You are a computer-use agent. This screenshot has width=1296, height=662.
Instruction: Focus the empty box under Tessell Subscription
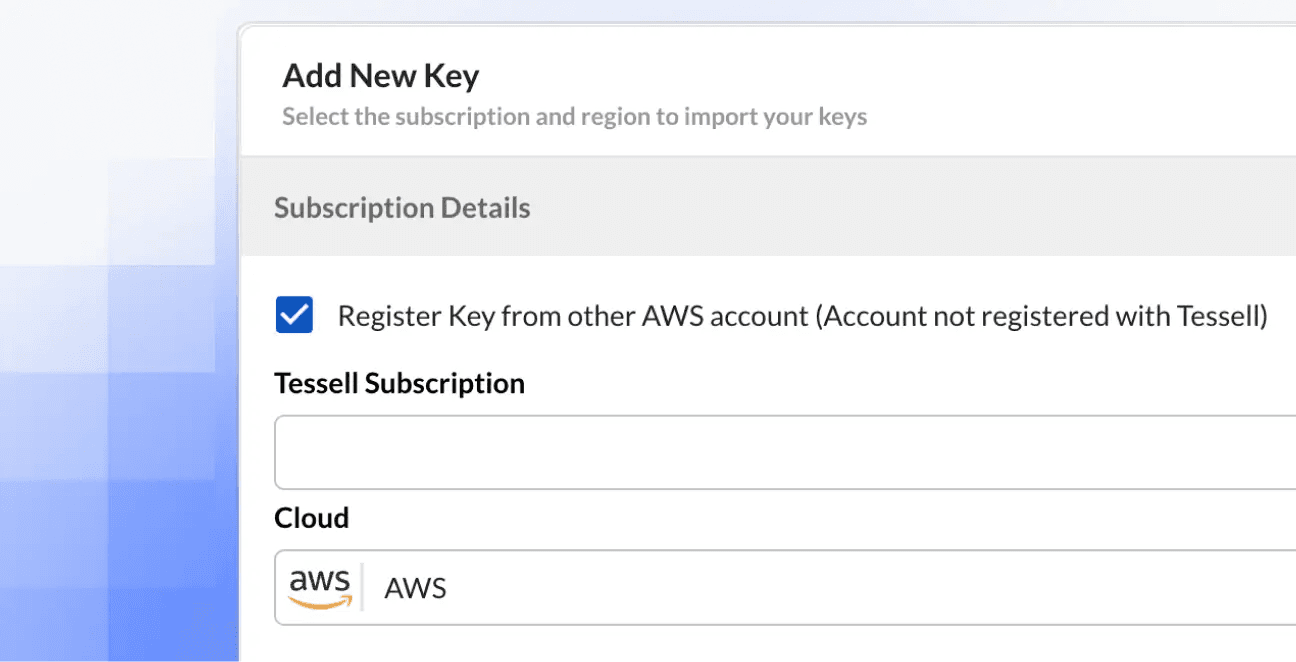[785, 452]
